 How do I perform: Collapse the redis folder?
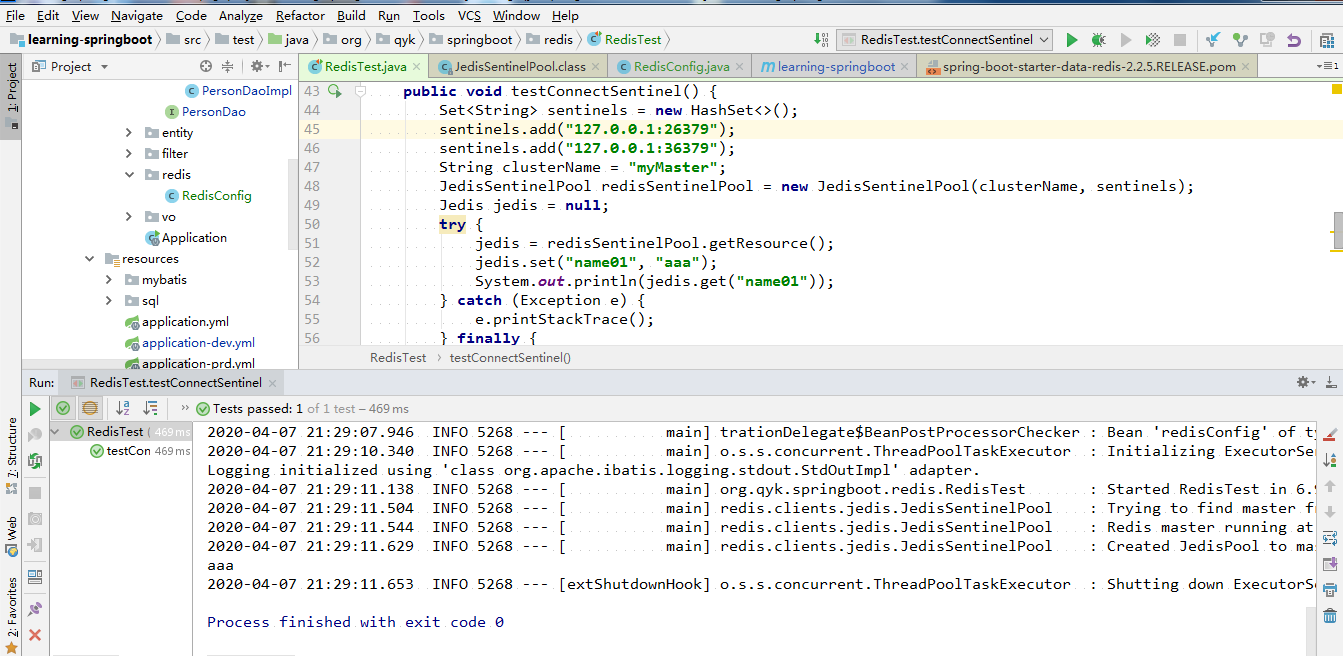pyautogui.click(x=129, y=174)
